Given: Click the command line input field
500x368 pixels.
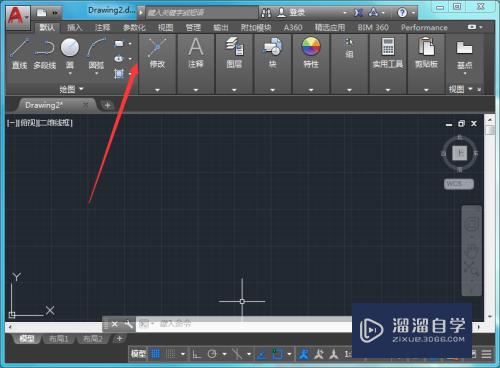Looking at the screenshot, I should coord(243,324).
